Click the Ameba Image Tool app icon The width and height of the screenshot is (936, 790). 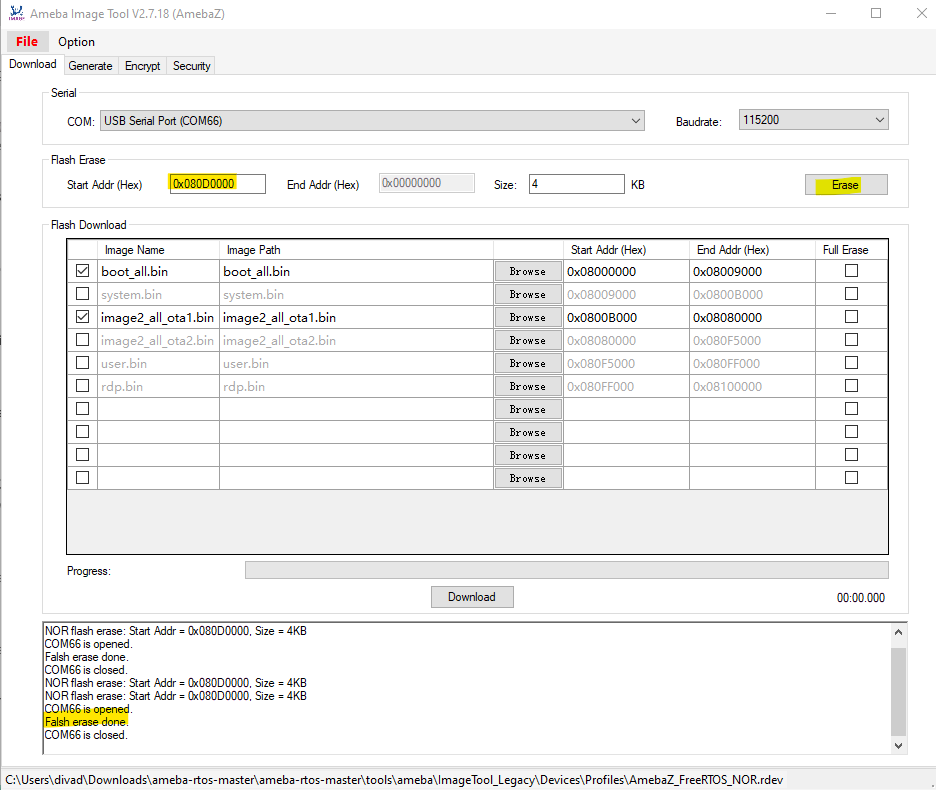tap(16, 13)
